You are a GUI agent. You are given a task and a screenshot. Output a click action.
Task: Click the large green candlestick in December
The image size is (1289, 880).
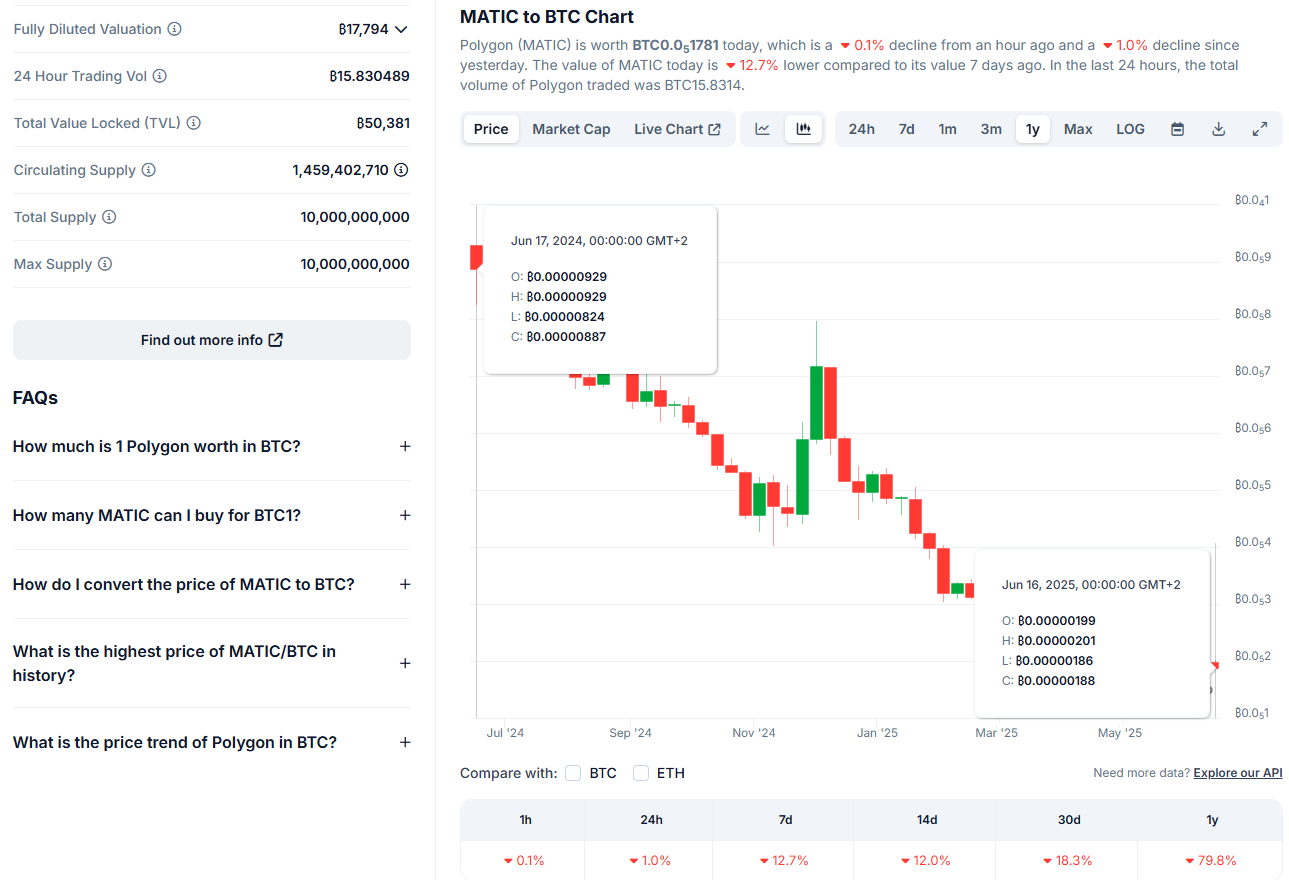[x=817, y=403]
